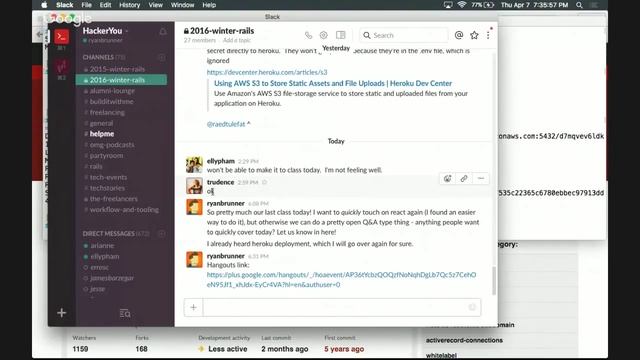
Task: Add a new team with plus icon
Action: 62,313
